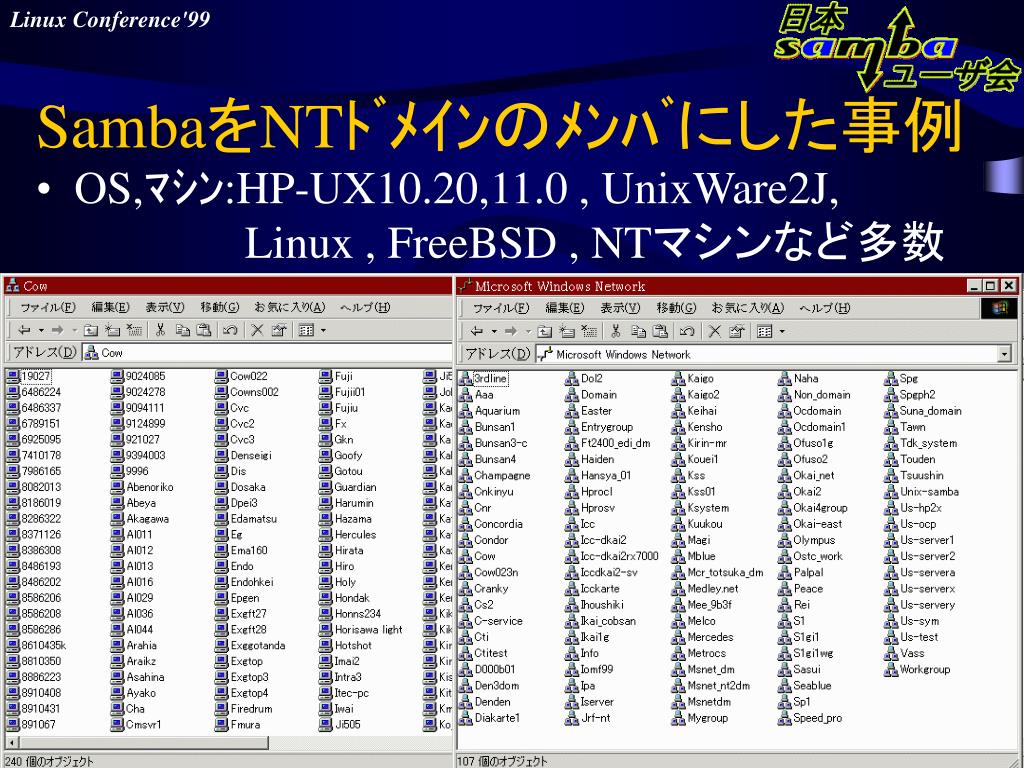The width and height of the screenshot is (1024, 768).
Task: Open Forward history dropdown arrow in Cow window
Action: pyautogui.click(x=74, y=330)
